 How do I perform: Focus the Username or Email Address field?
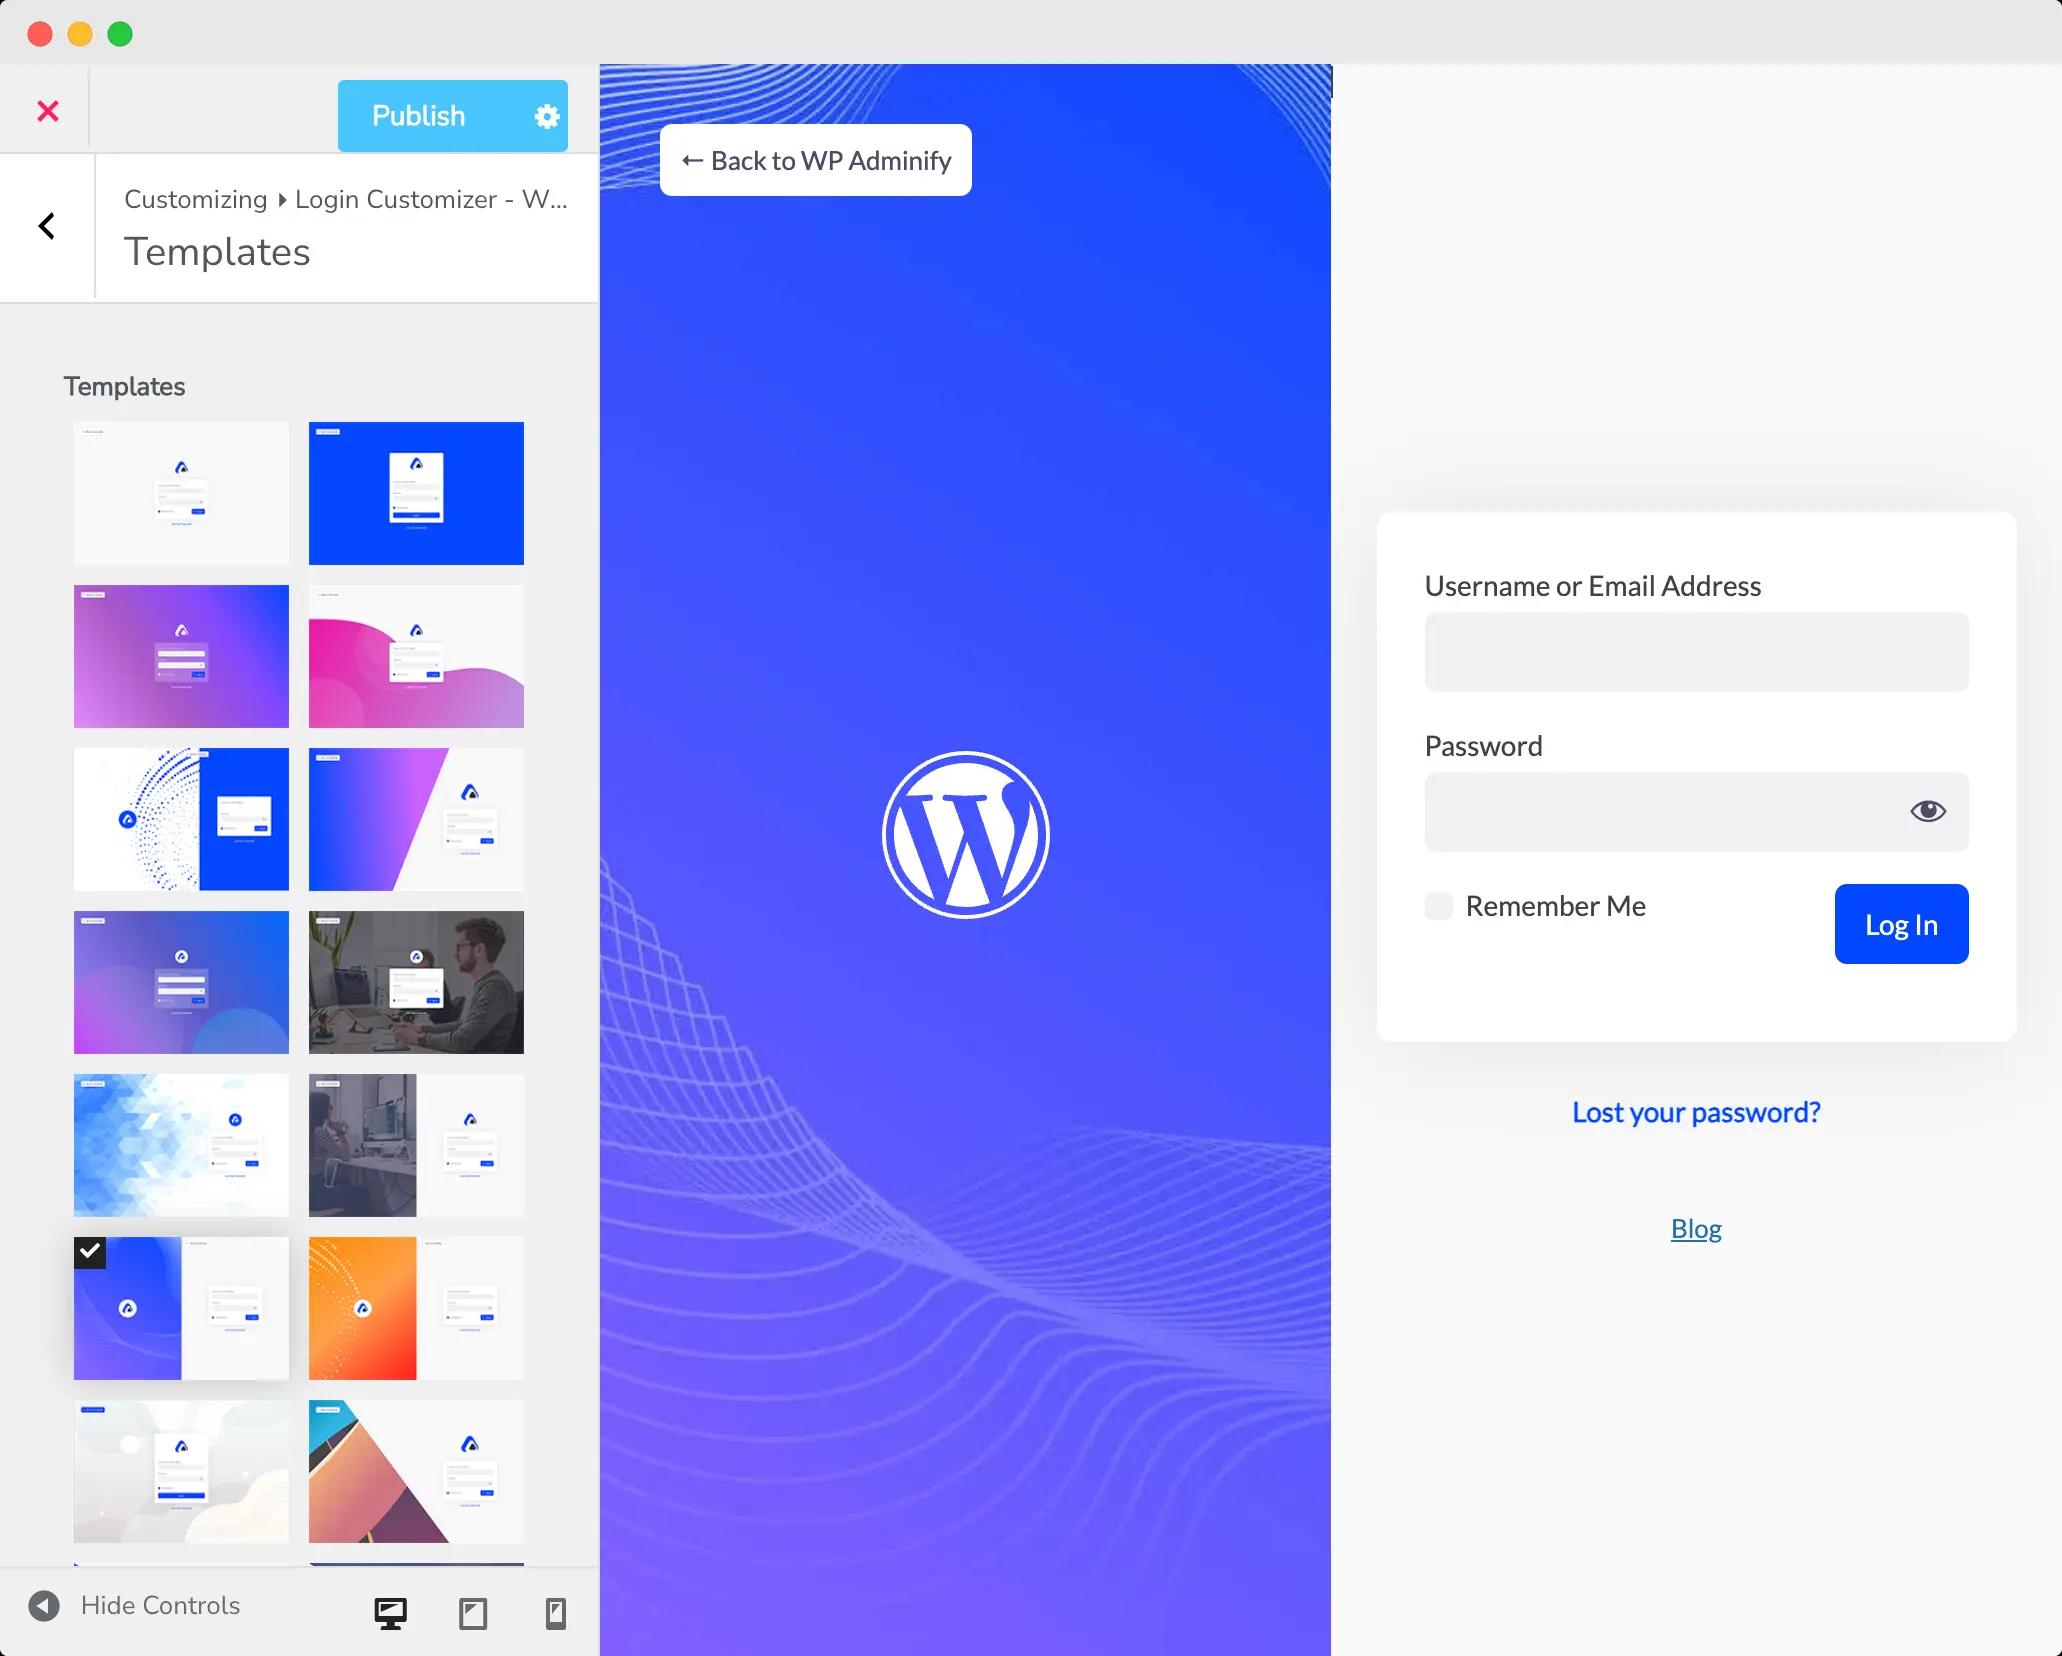(x=1696, y=652)
